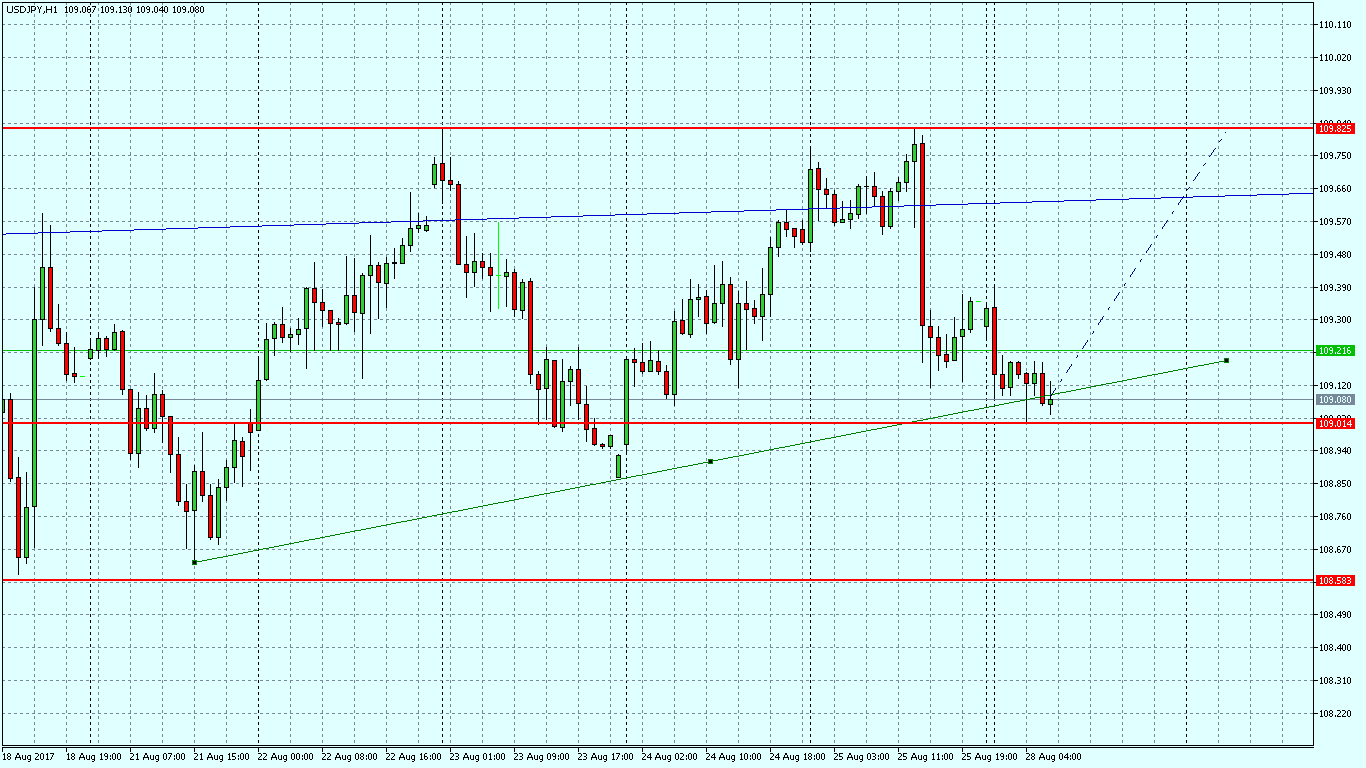
Task: Click the 23 Aug 01:00 time label
Action: pos(479,757)
